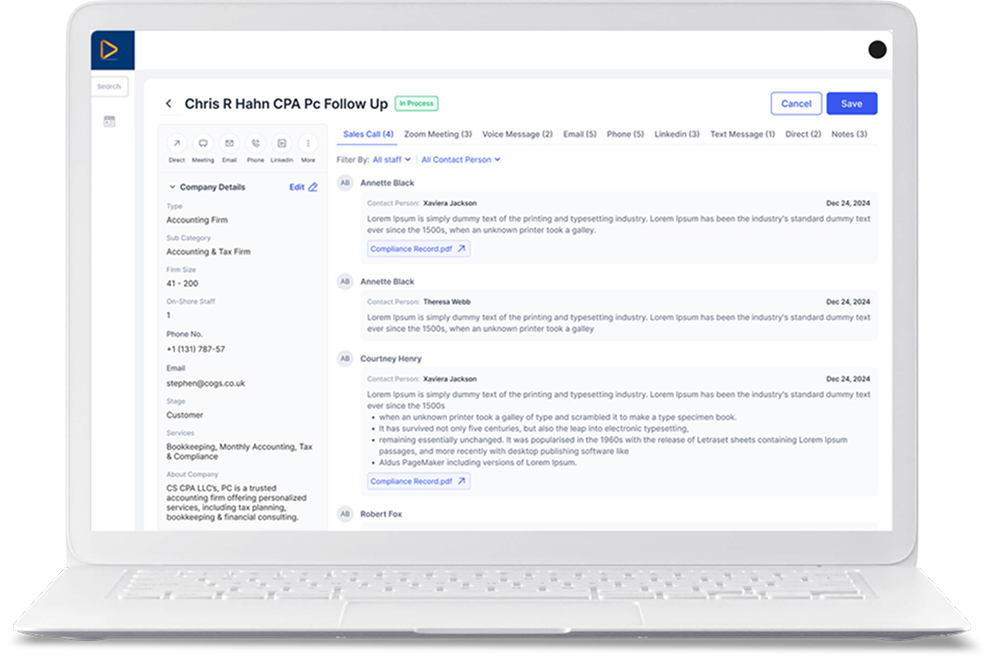Click the firm size 41 - 200
Screen dimensions: 992x660
point(182,283)
